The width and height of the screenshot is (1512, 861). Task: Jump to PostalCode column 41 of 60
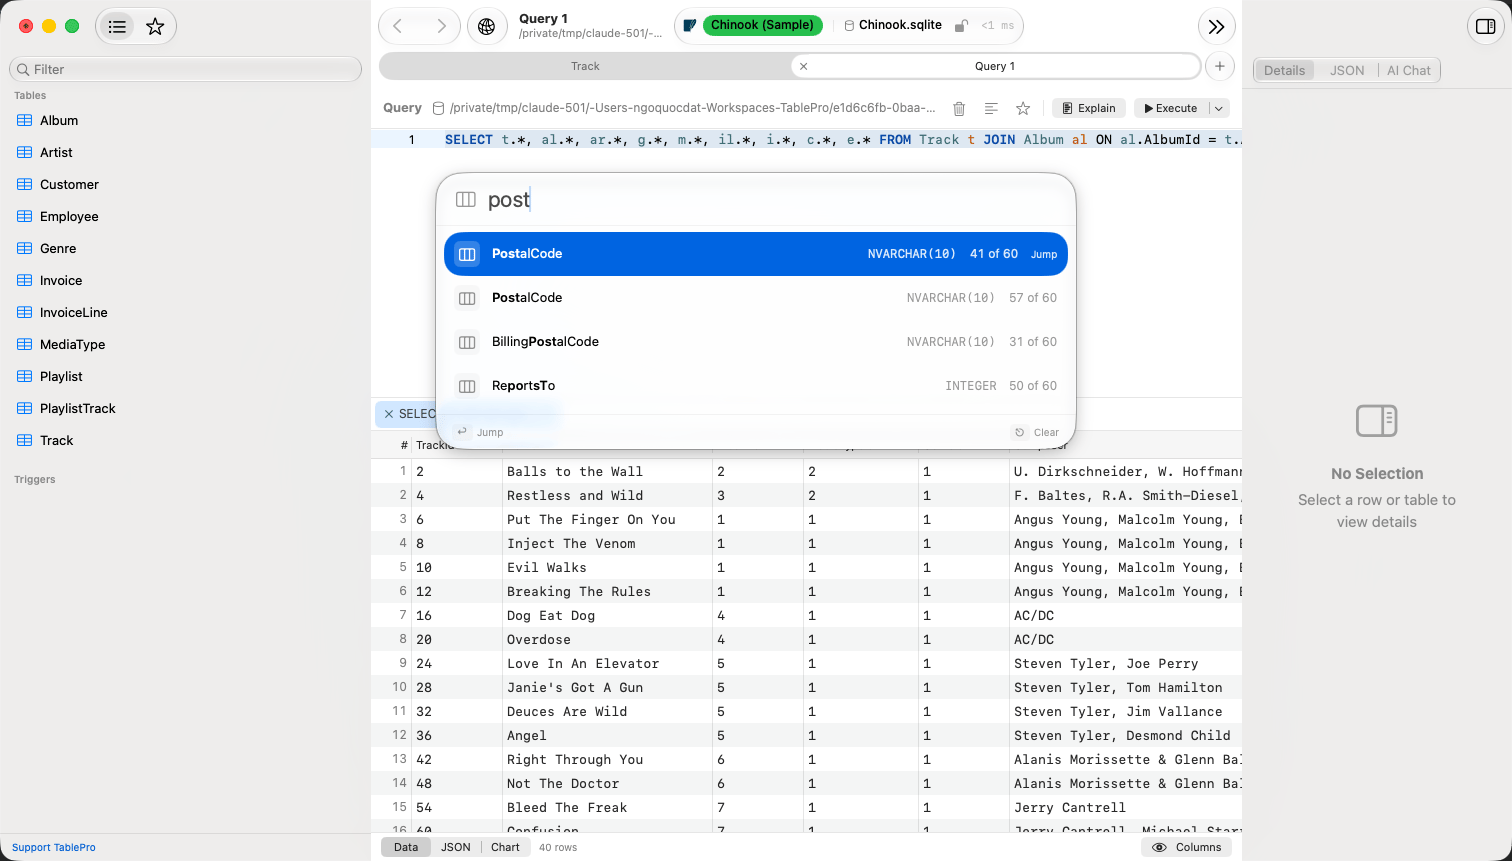(756, 254)
